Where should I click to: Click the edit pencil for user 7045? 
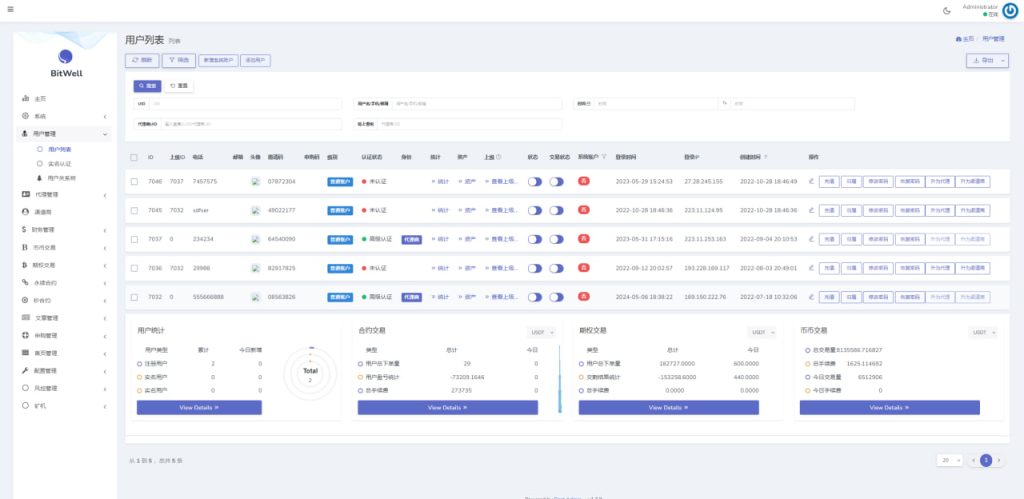coord(811,210)
